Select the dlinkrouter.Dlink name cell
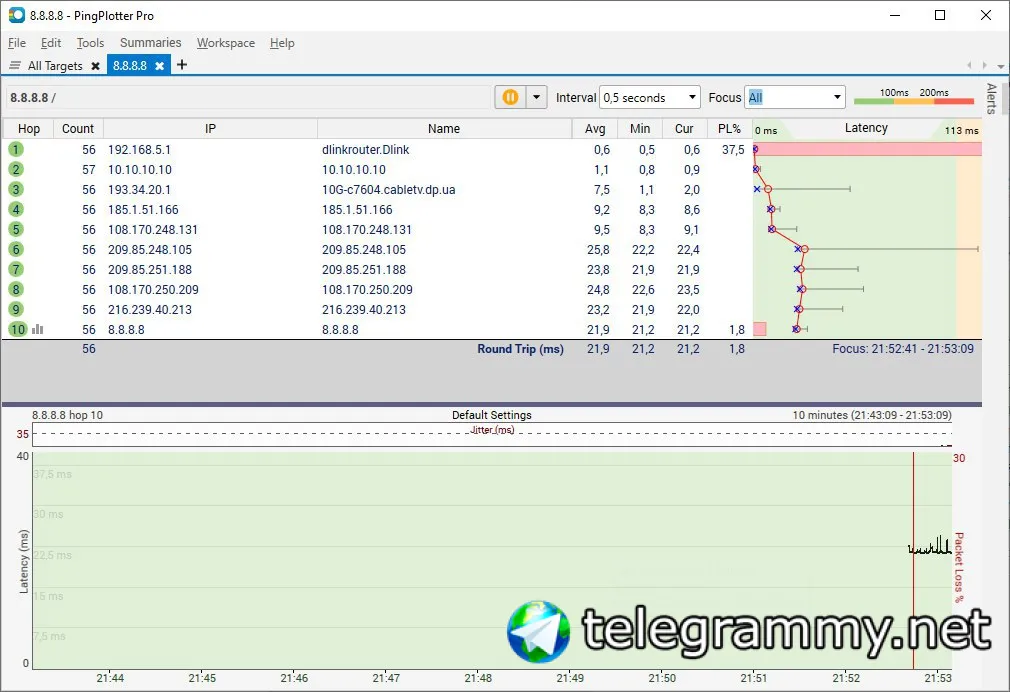 [x=366, y=149]
